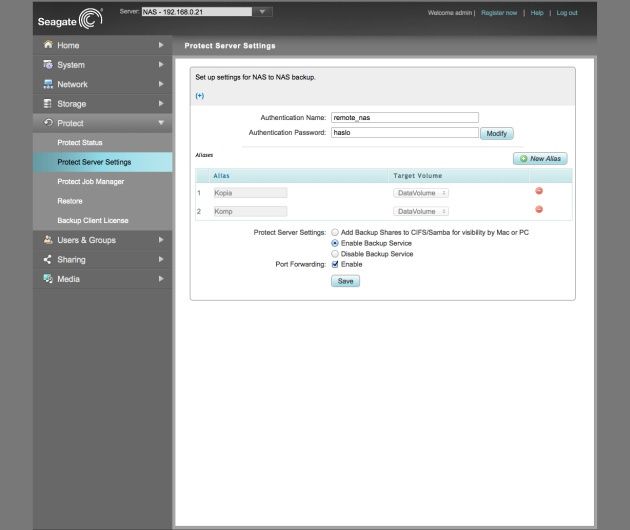
Task: Click the Save button
Action: pos(346,281)
